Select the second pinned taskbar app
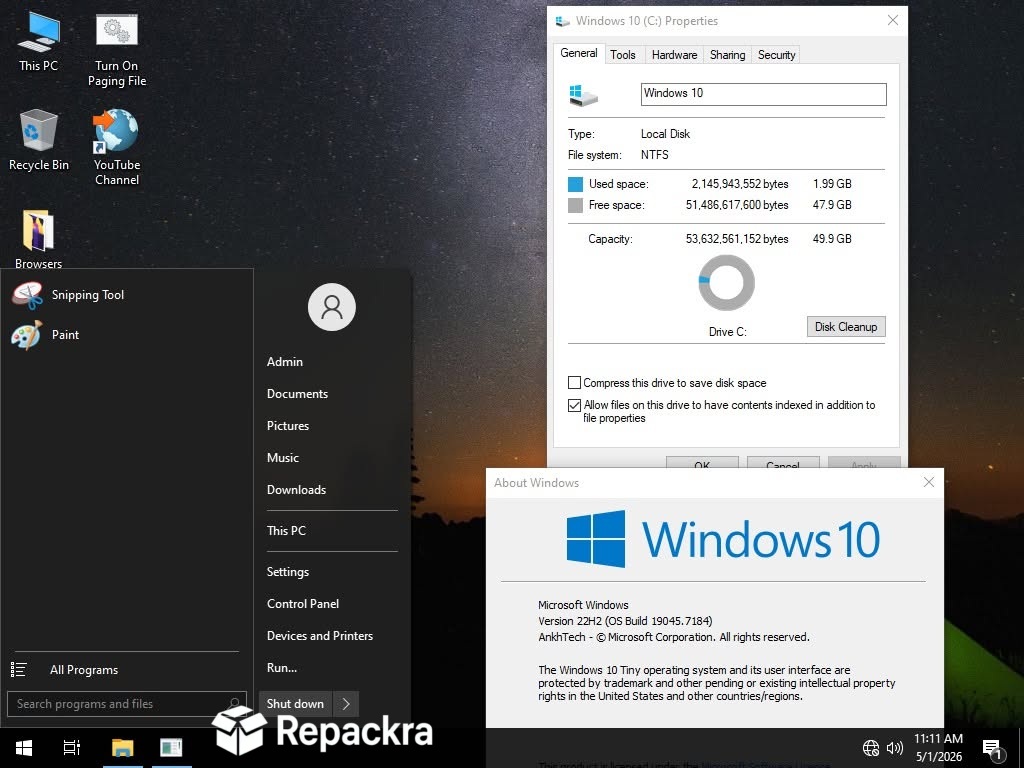1024x768 pixels. tap(171, 747)
